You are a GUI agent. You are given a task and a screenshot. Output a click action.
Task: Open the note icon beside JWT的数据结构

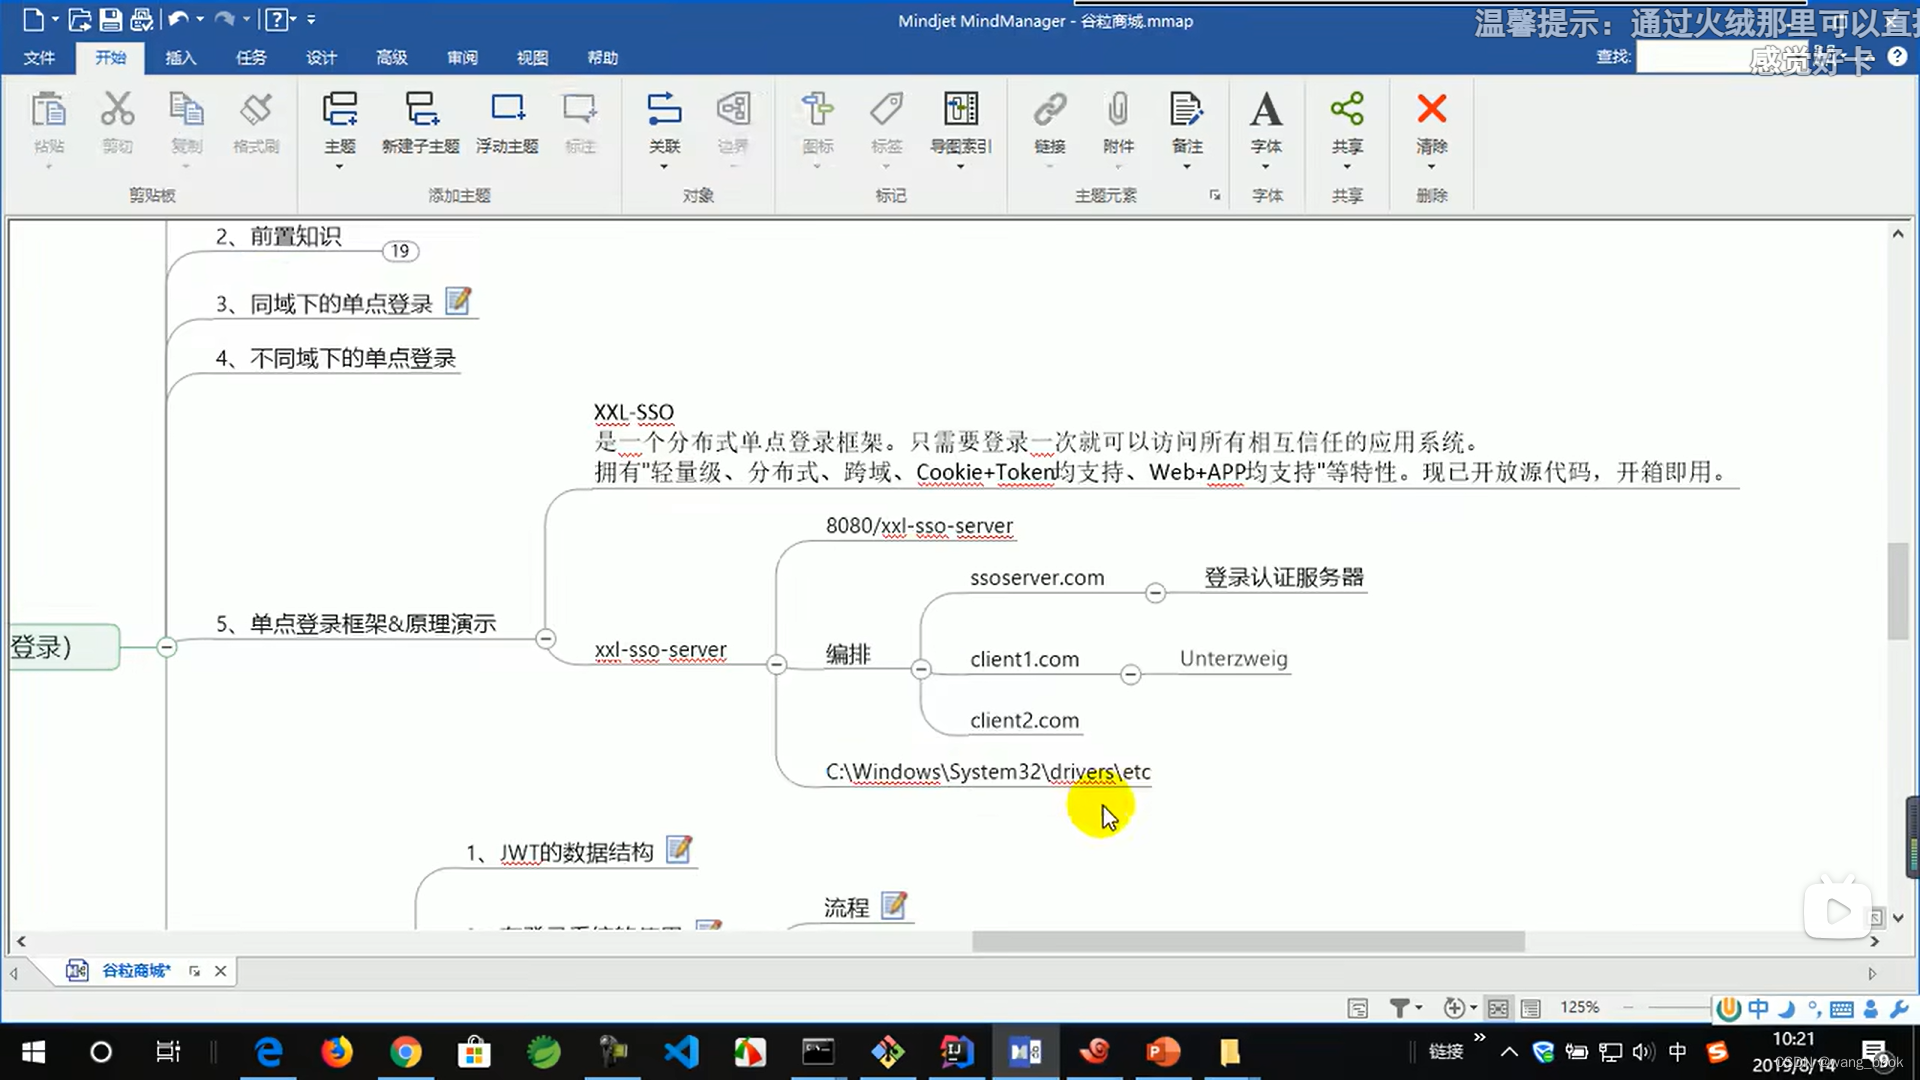[679, 849]
